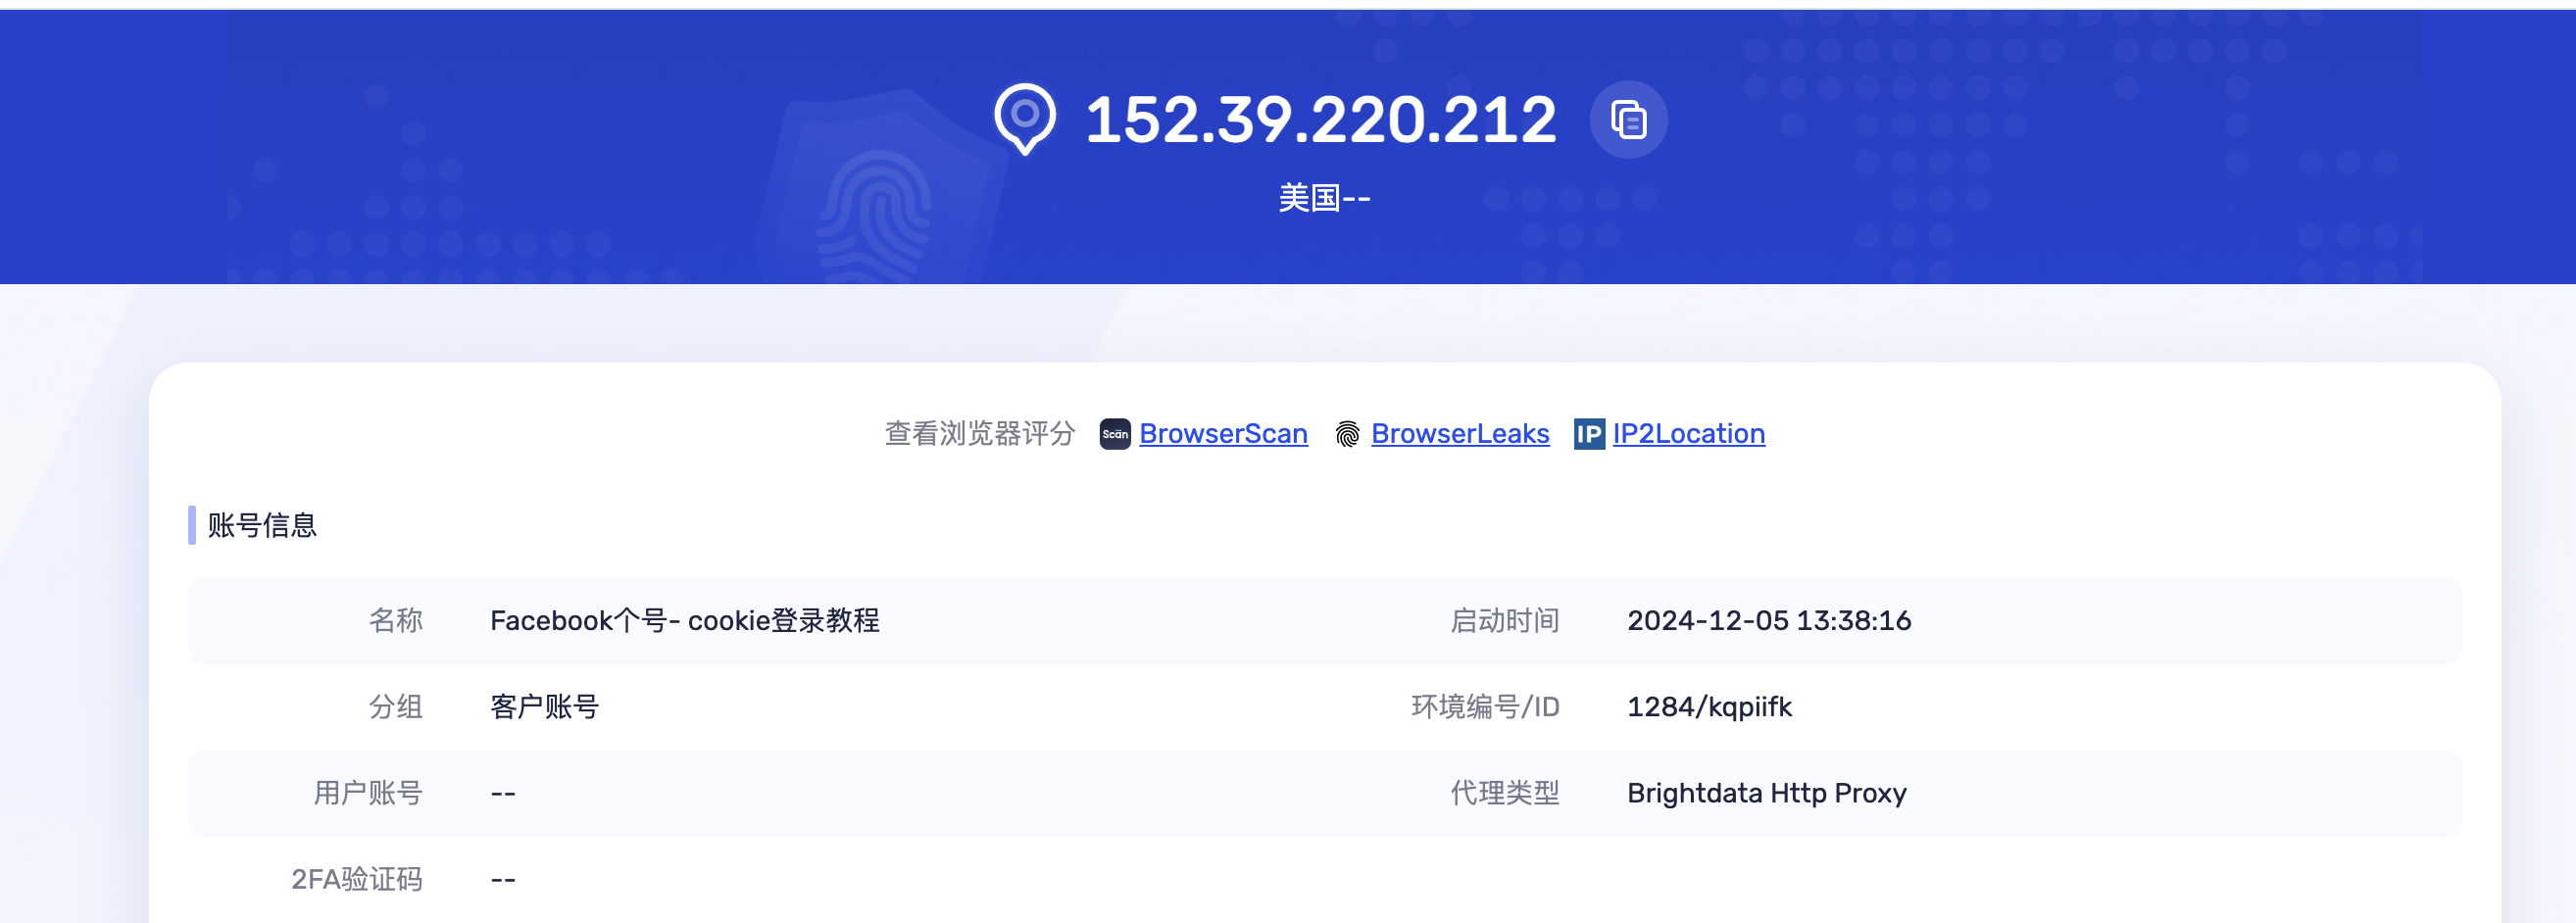Open the IP2Location link
Image resolution: width=2576 pixels, height=923 pixels.
[x=1689, y=434]
